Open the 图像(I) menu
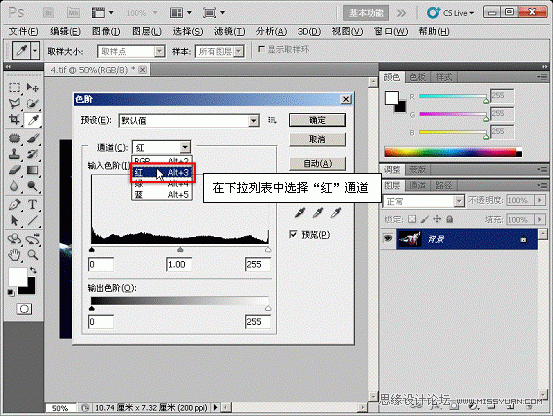Viewport: 553px width, 416px height. coord(106,31)
